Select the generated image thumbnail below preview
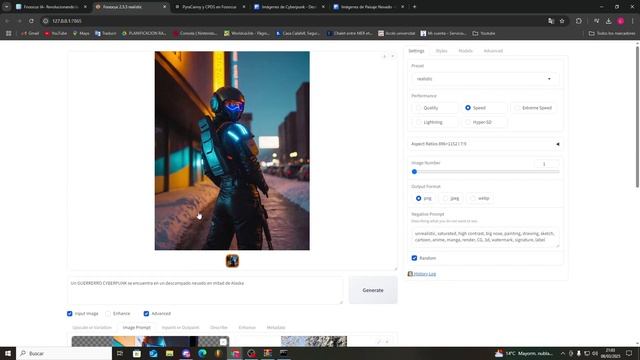Image resolution: width=640 pixels, height=360 pixels. click(232, 261)
